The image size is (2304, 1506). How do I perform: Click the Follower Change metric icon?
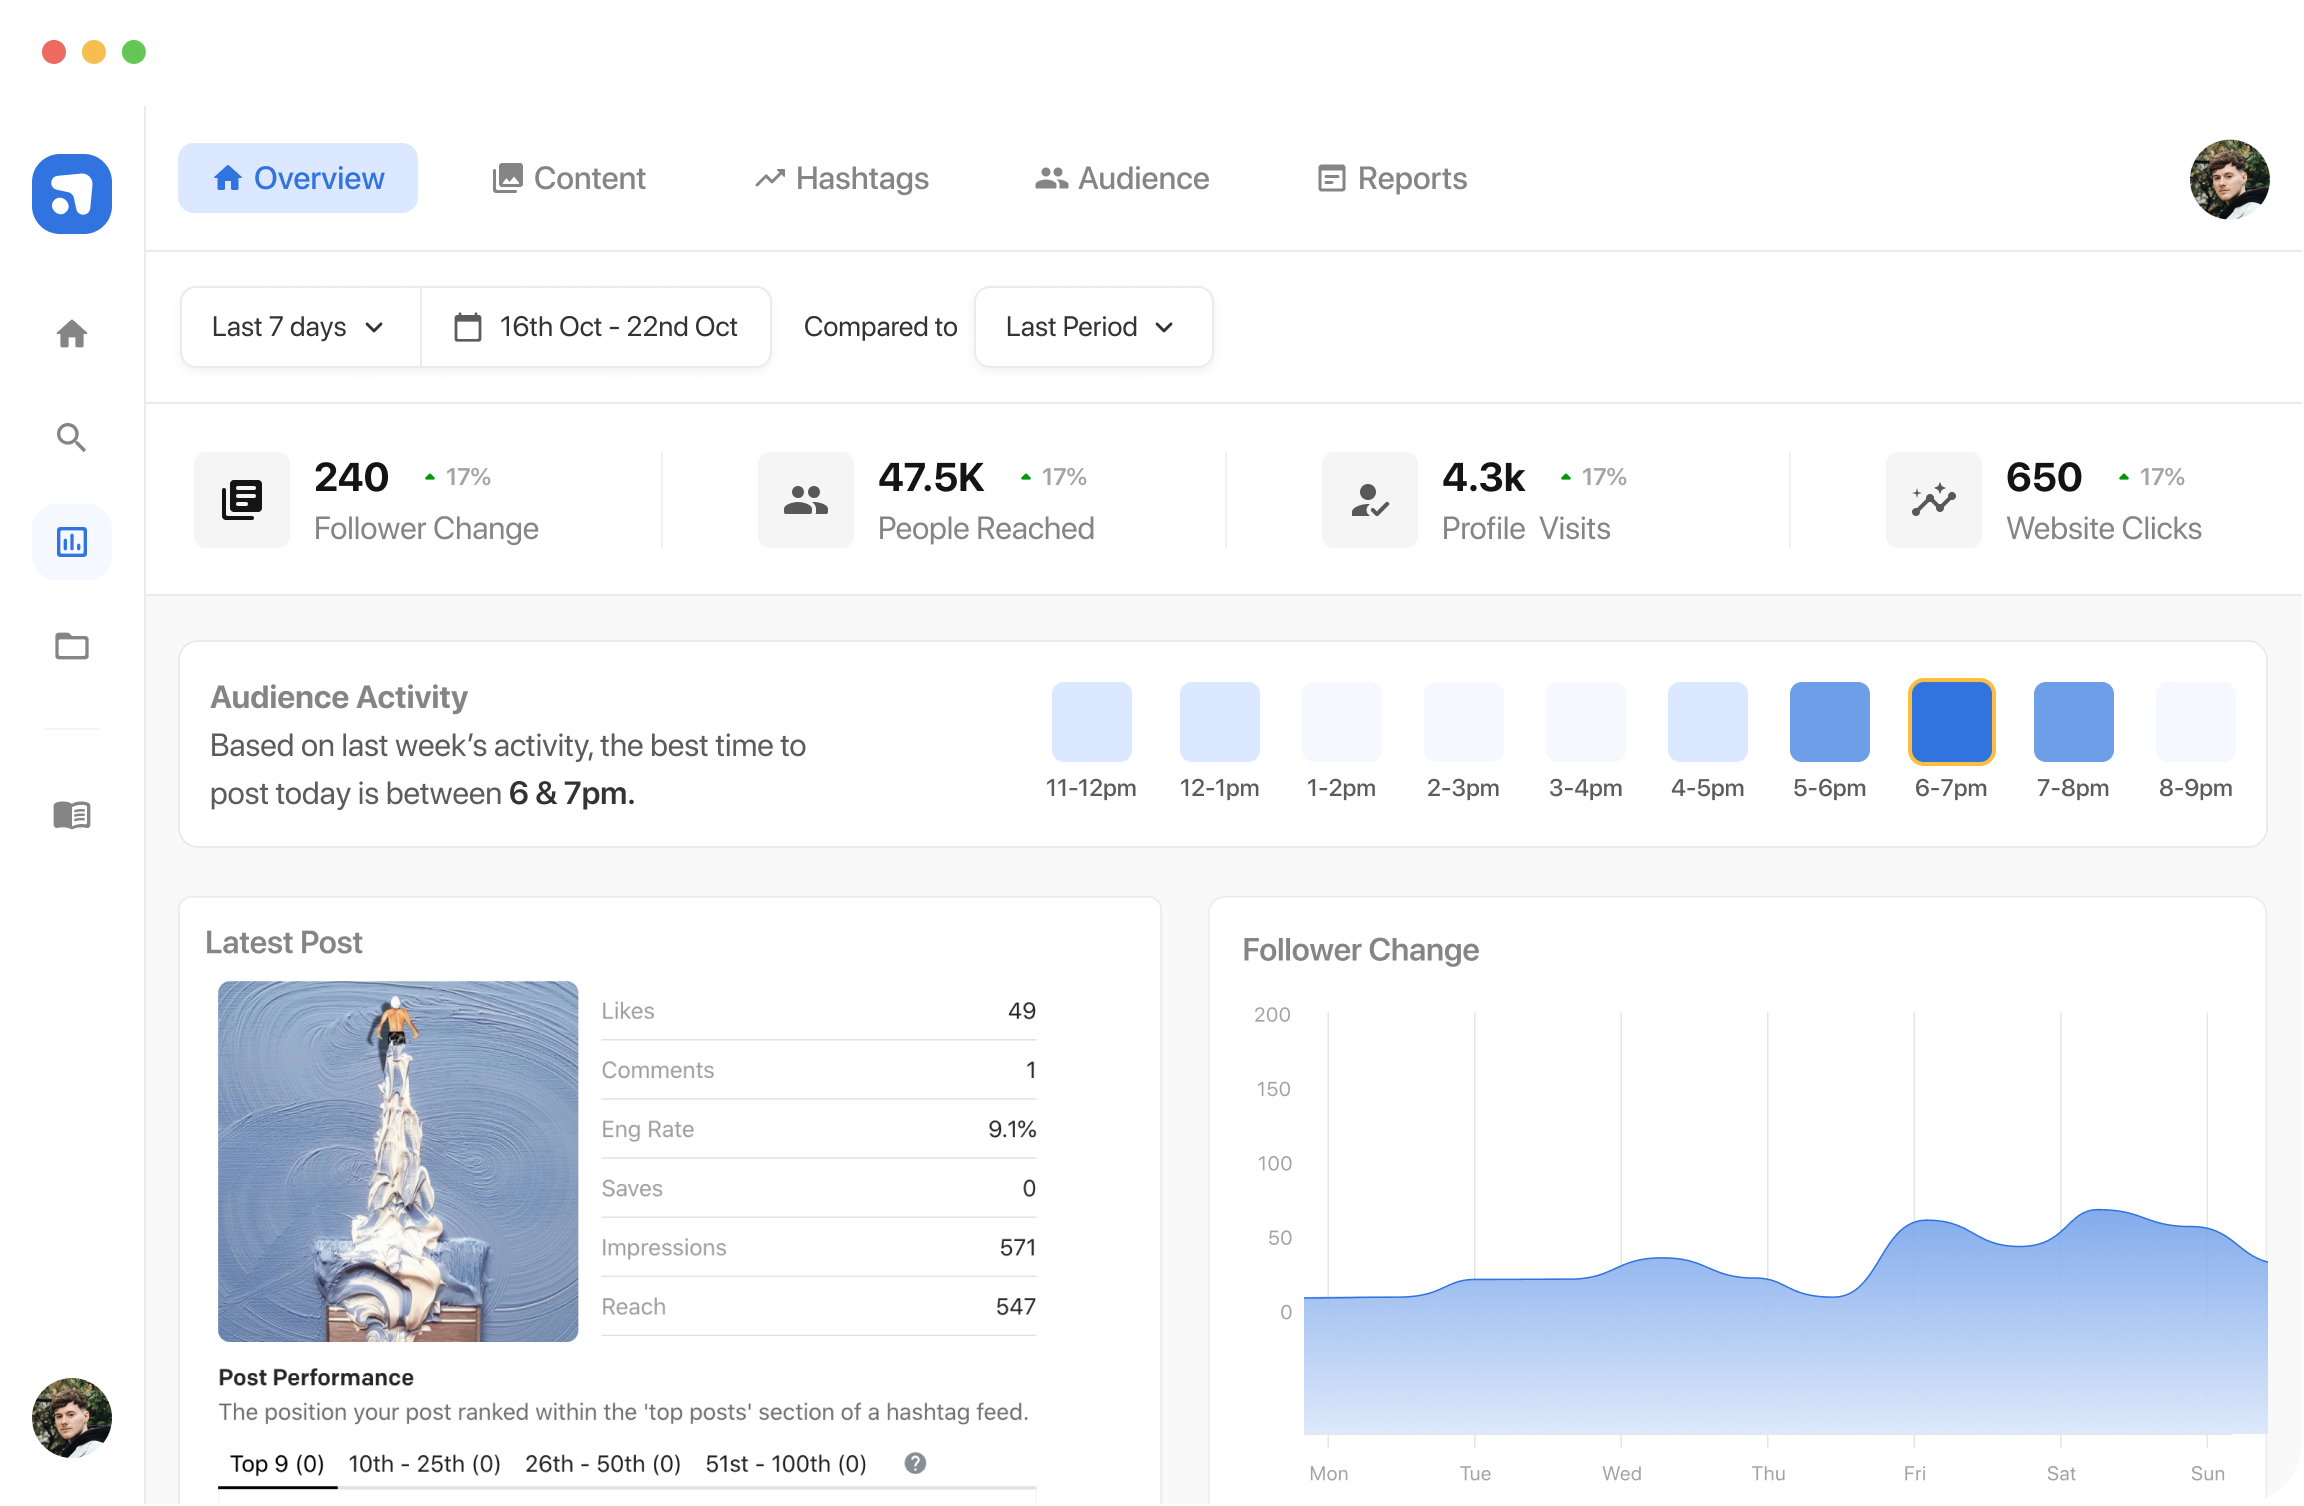coord(241,500)
